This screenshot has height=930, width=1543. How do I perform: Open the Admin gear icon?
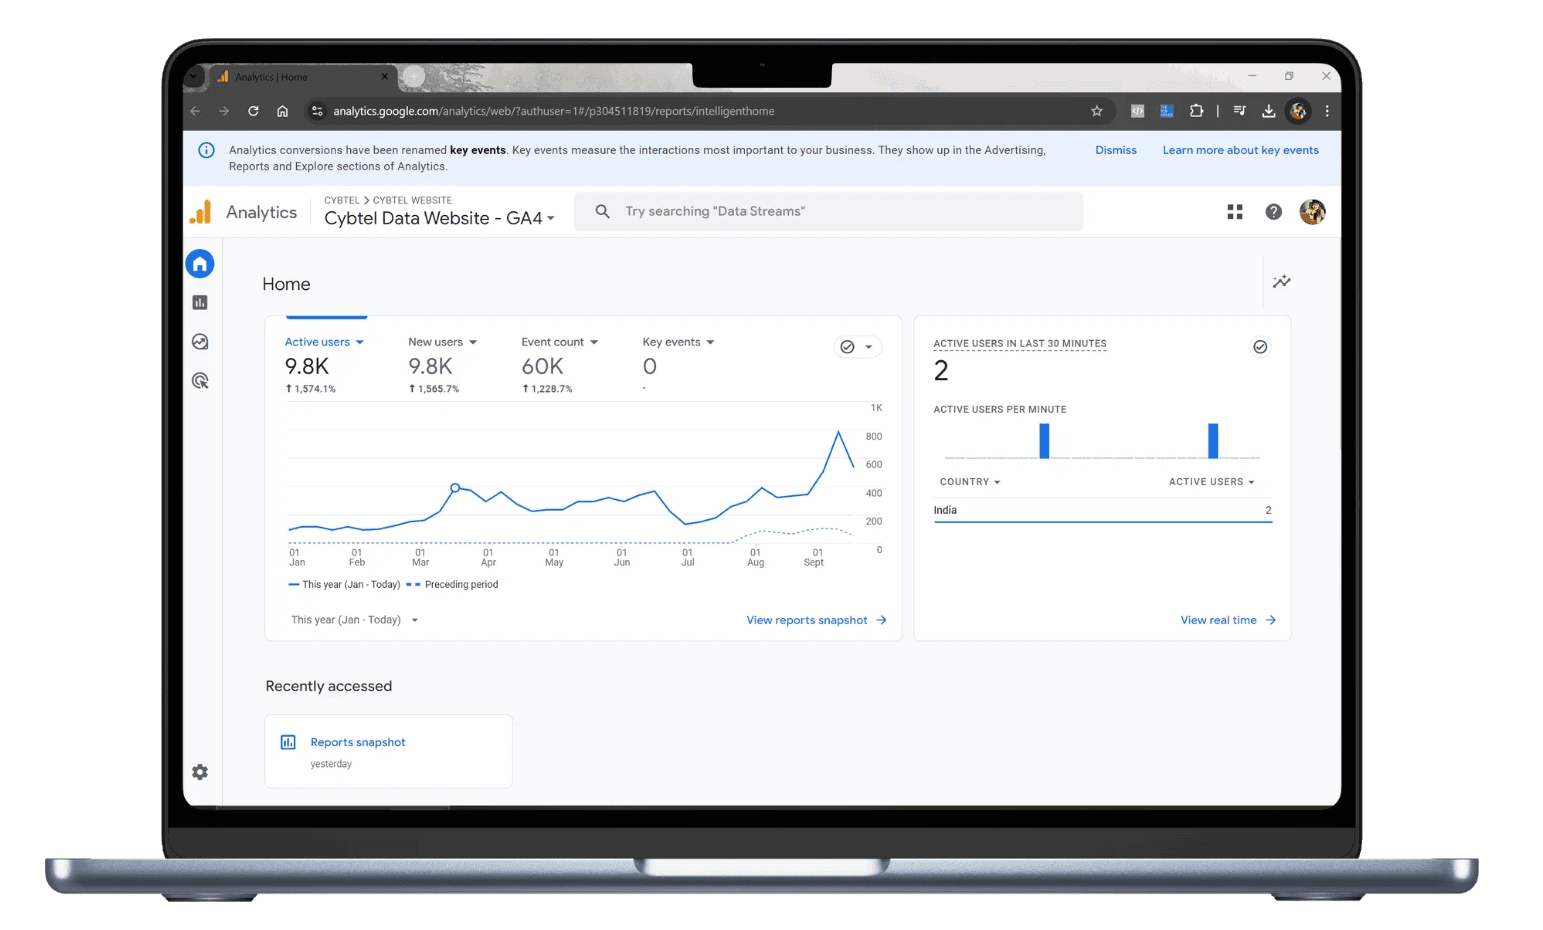coord(200,772)
